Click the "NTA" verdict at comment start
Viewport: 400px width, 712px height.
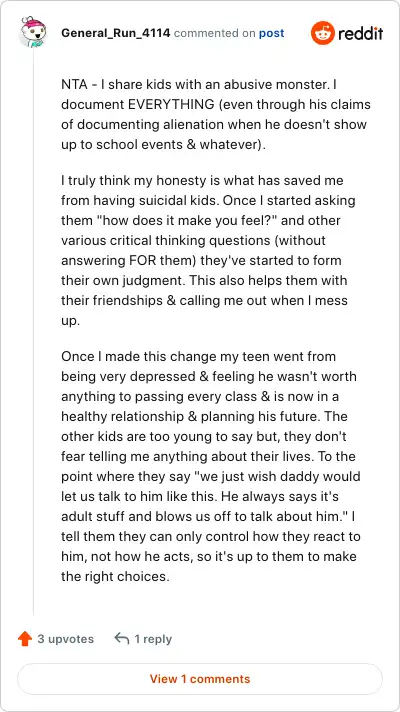pos(72,84)
